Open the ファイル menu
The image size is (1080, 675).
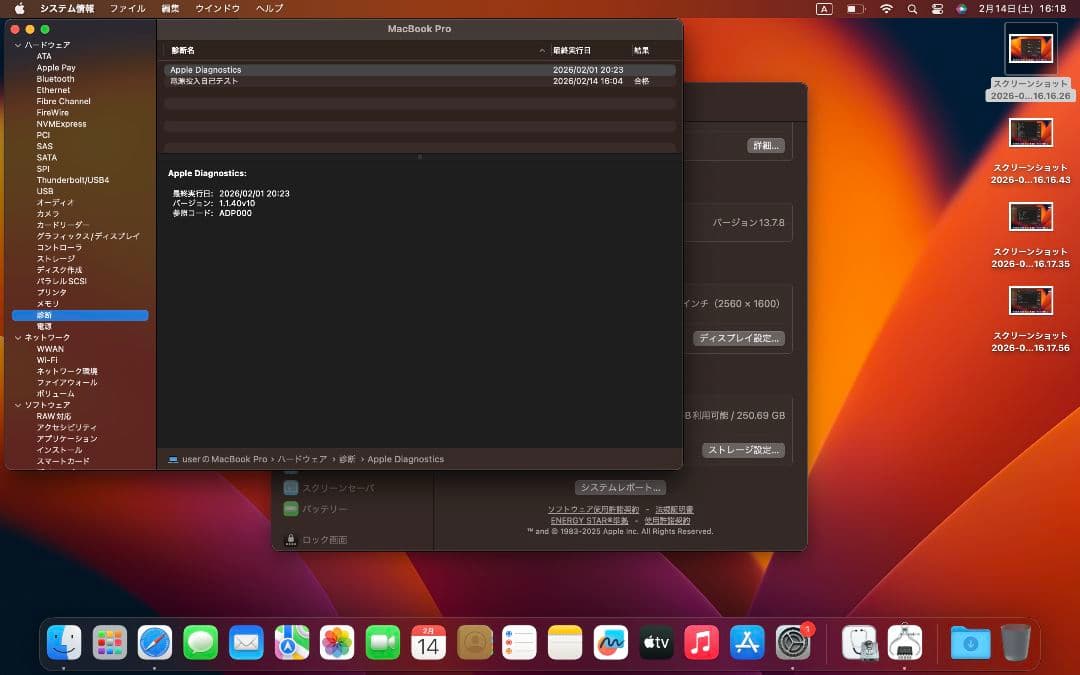pos(126,8)
